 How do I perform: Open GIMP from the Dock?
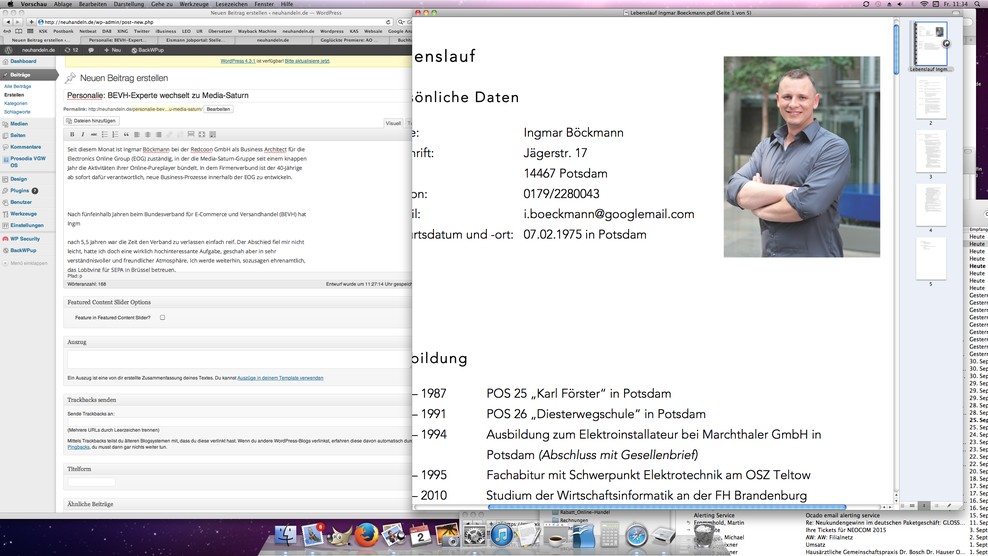pos(340,536)
